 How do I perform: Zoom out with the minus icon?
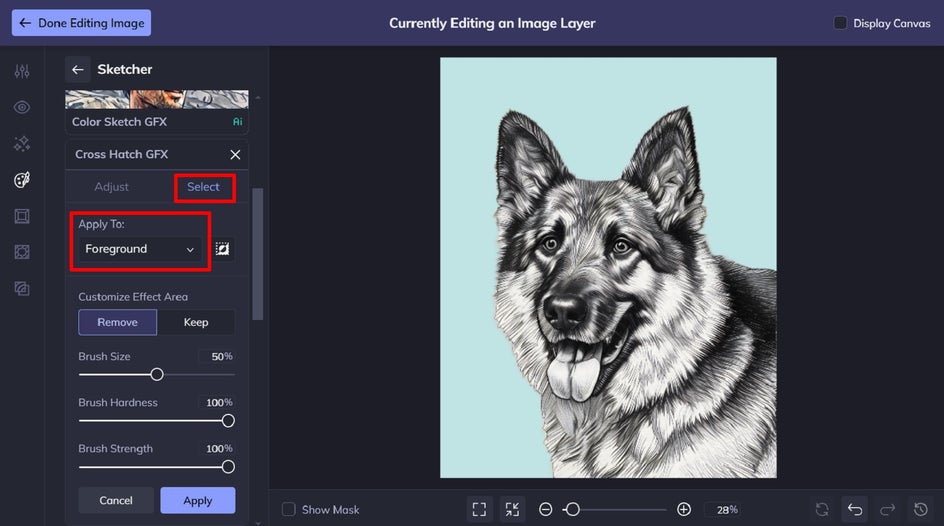tap(545, 510)
